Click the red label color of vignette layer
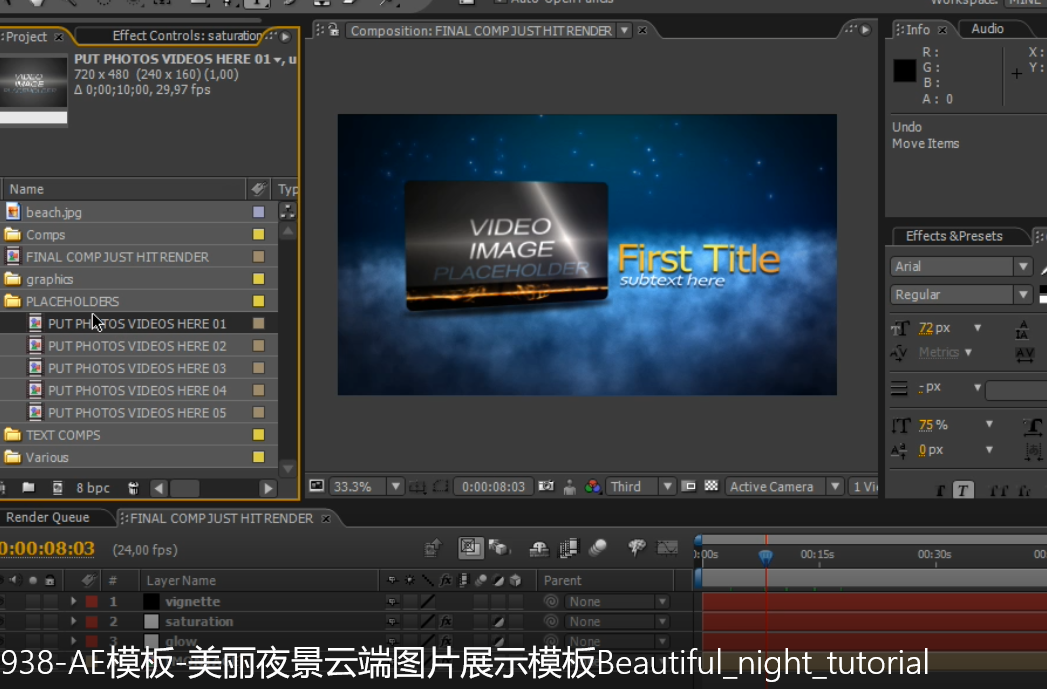Viewport: 1047px width, 689px height. [92, 602]
